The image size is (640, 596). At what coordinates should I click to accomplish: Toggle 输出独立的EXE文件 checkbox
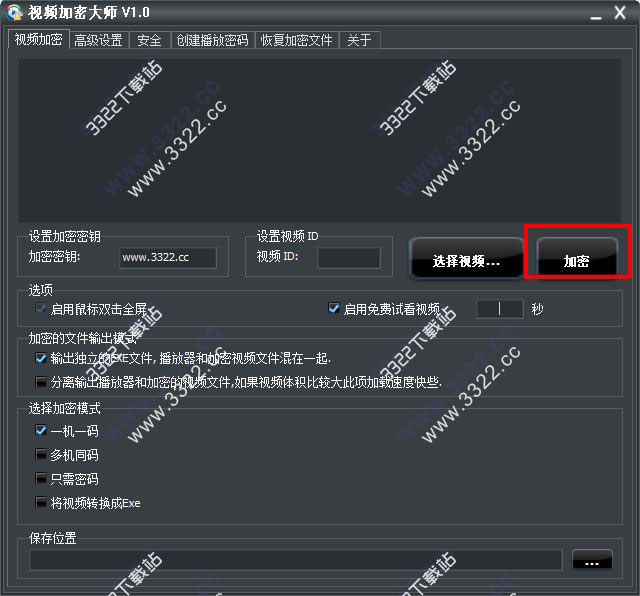pyautogui.click(x=41, y=358)
